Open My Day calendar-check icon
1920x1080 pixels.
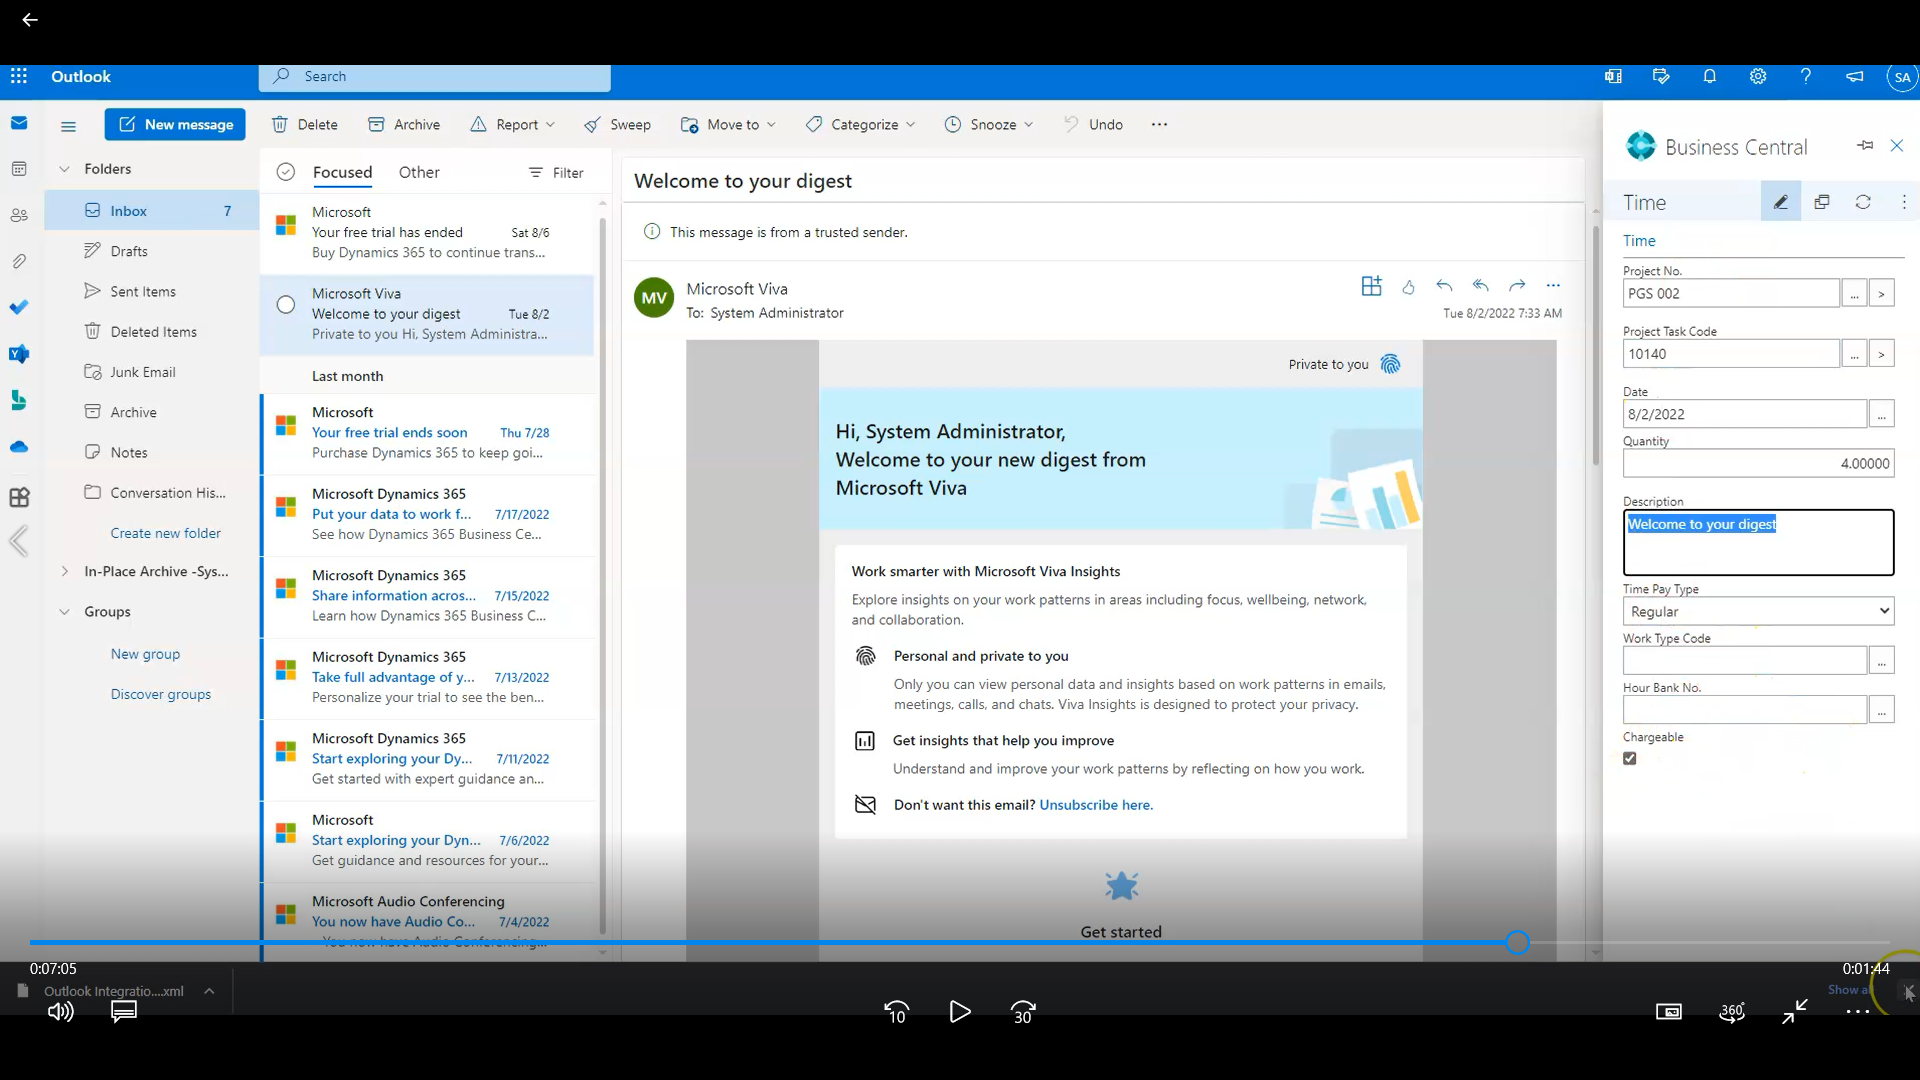[1661, 76]
